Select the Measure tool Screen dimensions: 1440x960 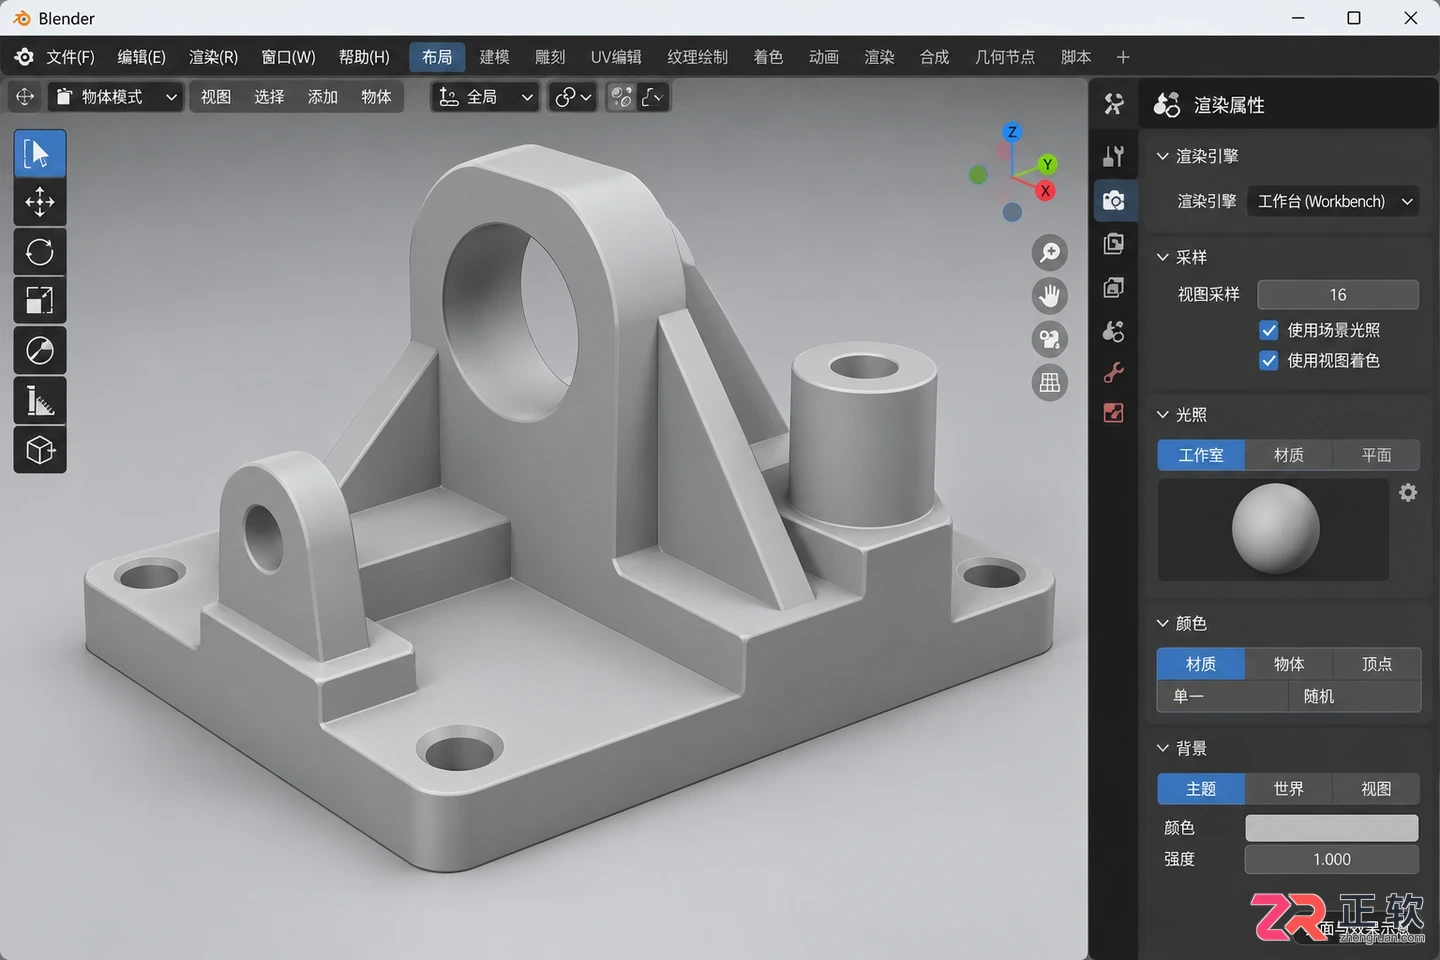(40, 401)
